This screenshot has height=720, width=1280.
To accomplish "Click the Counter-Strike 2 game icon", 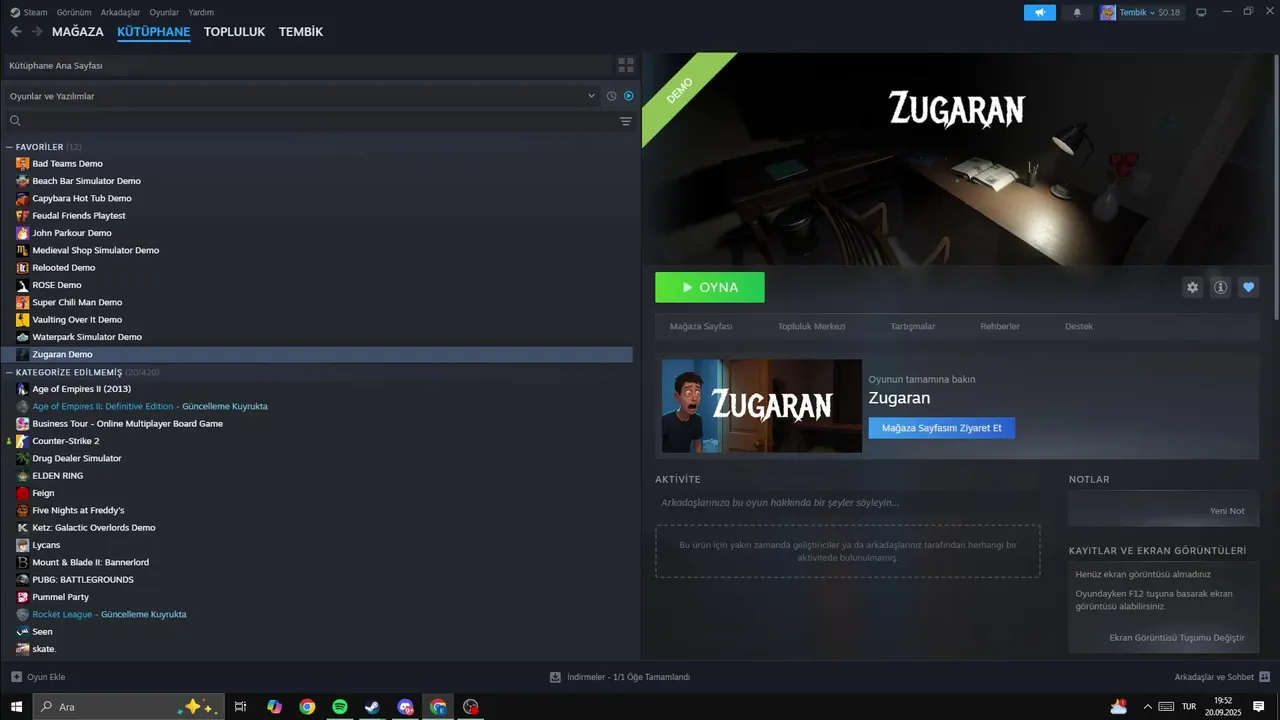I will point(23,441).
